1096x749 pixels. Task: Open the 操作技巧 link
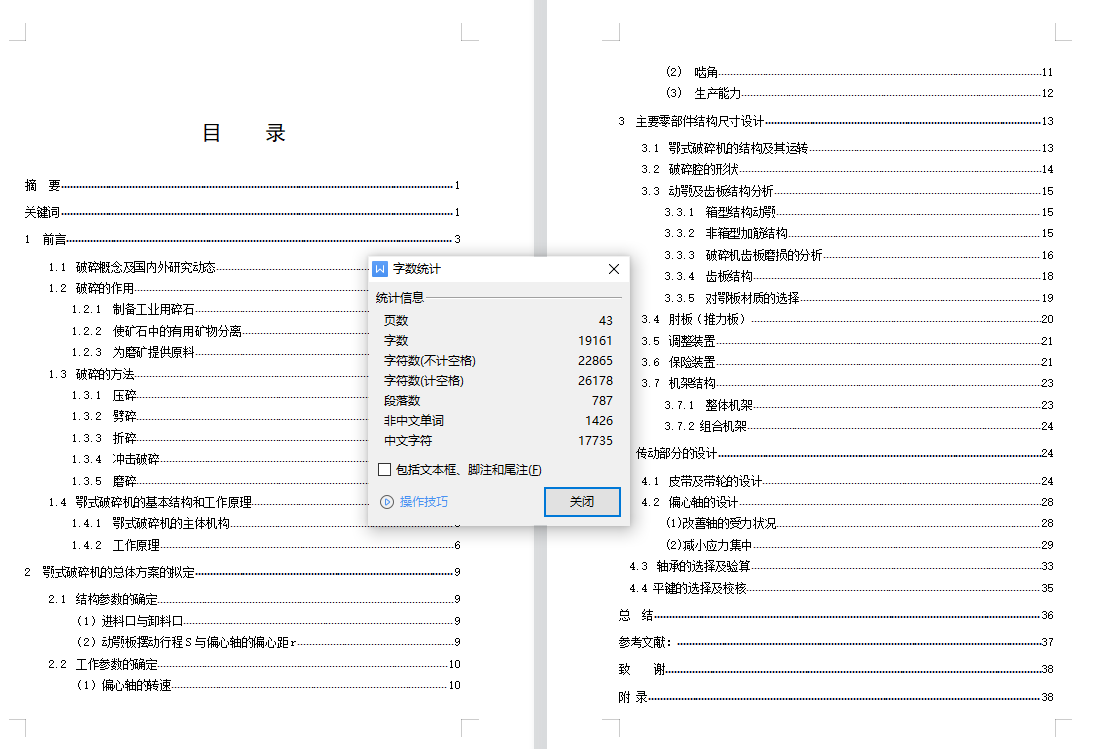(424, 502)
